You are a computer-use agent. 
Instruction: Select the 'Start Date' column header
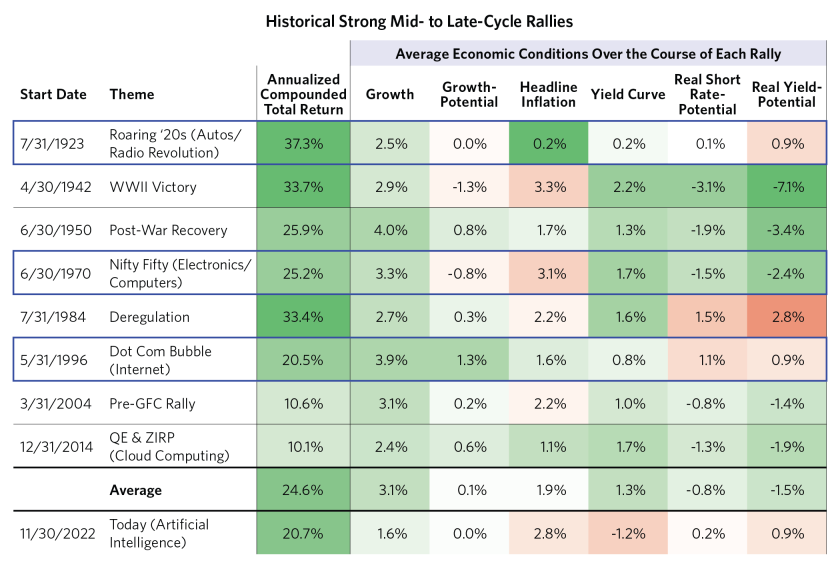[x=52, y=95]
